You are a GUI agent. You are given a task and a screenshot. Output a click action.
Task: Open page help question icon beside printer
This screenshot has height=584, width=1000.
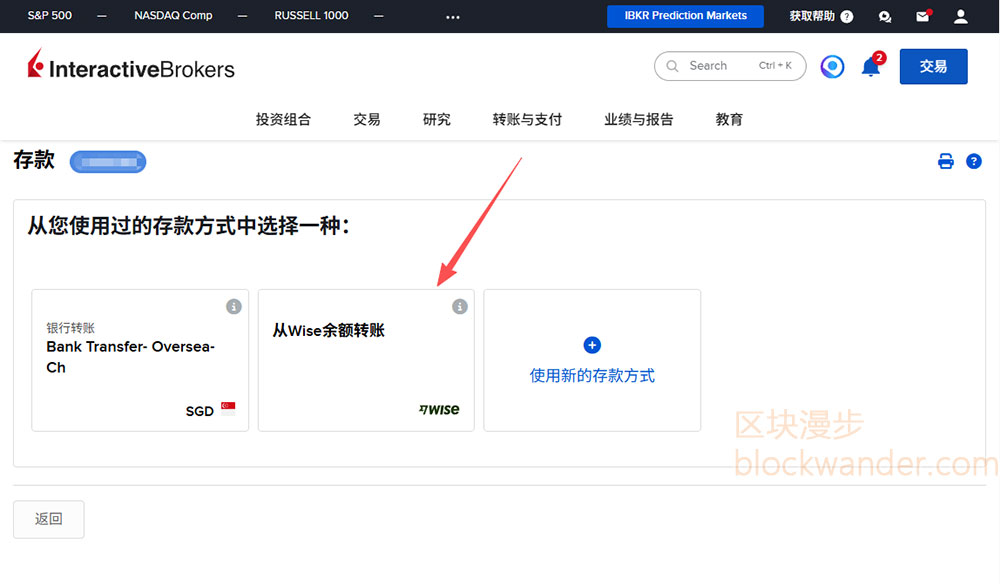[x=974, y=161]
